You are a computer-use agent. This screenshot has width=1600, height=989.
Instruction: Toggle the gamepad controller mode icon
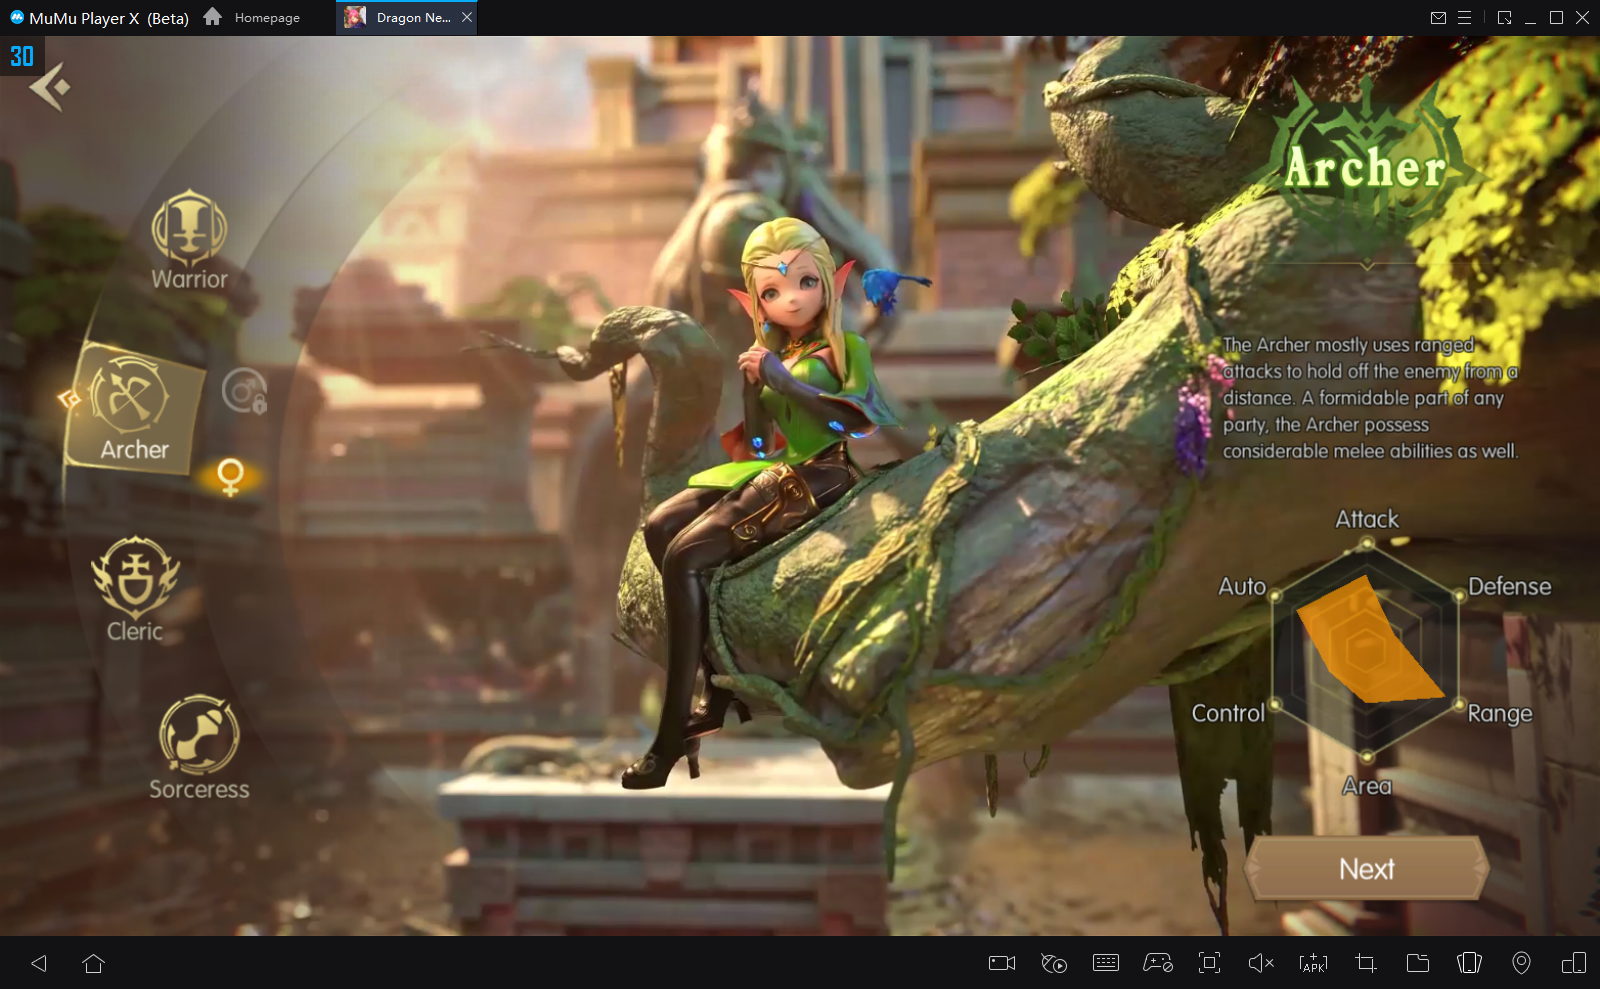[x=1157, y=963]
